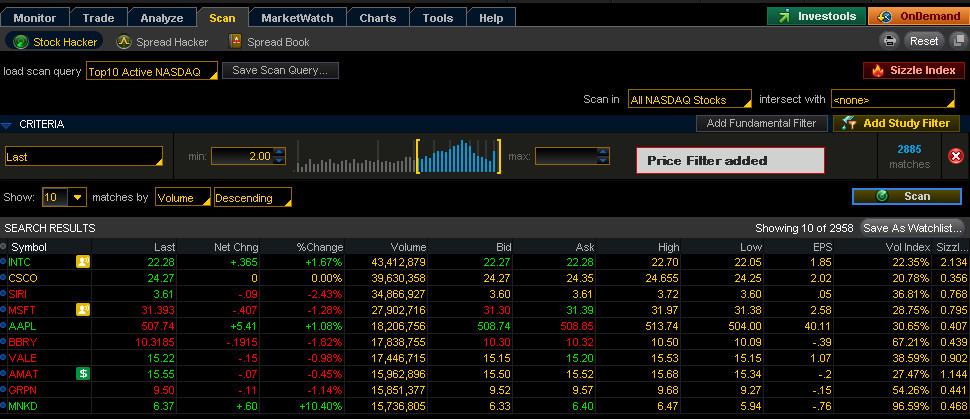Image resolution: width=970 pixels, height=419 pixels.
Task: Switch to the MarketWatch tab
Action: coord(297,18)
